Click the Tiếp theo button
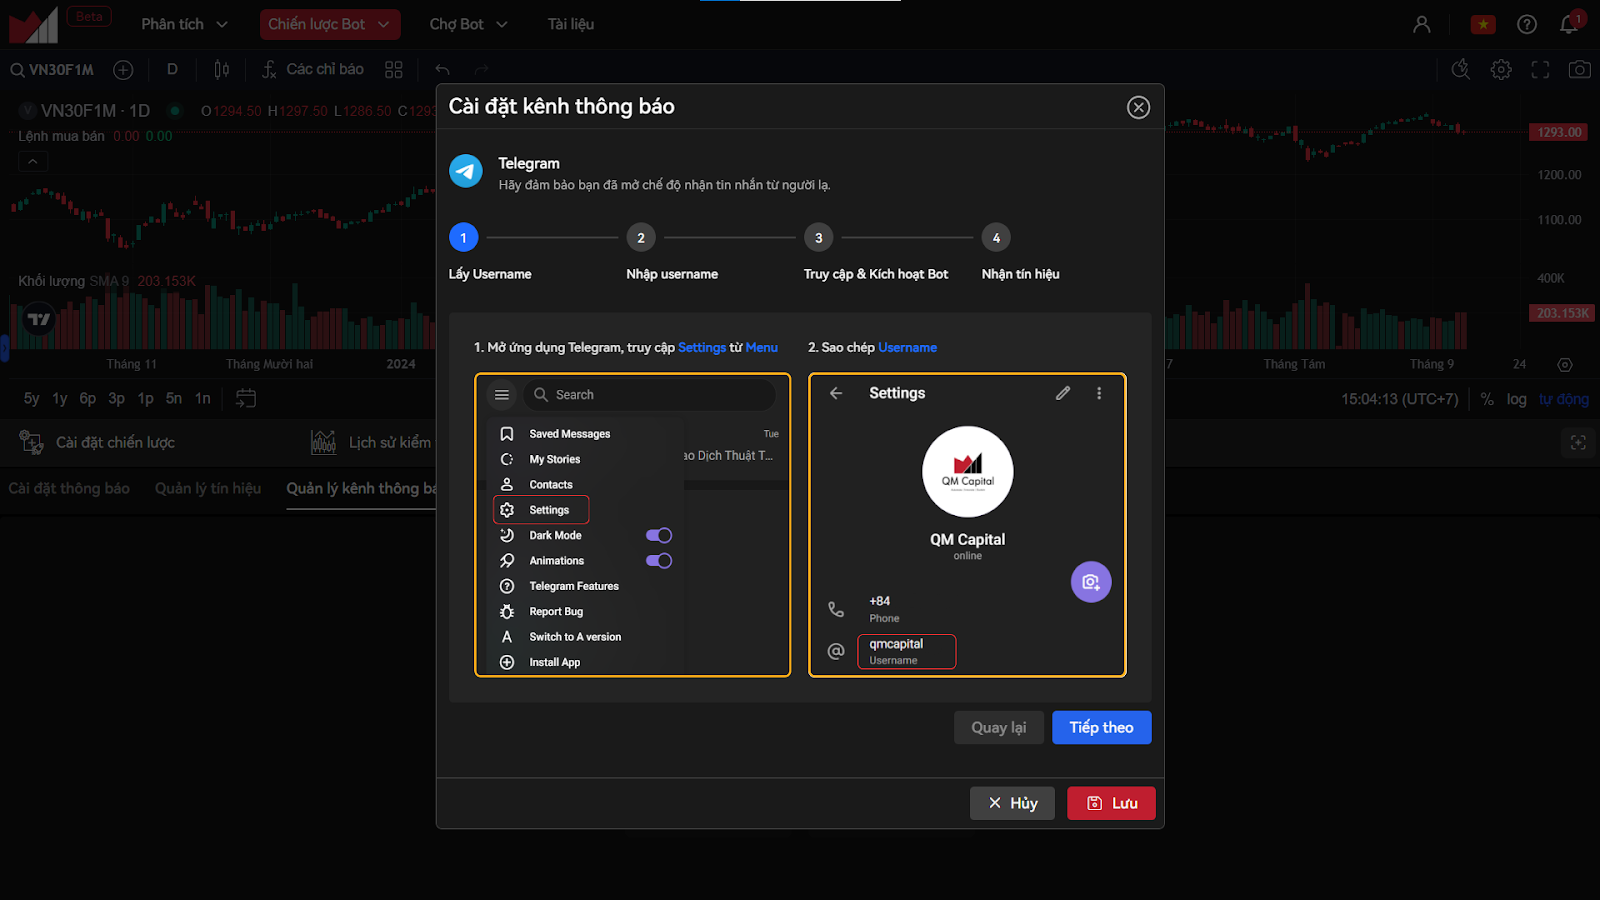The image size is (1600, 900). (x=1101, y=728)
